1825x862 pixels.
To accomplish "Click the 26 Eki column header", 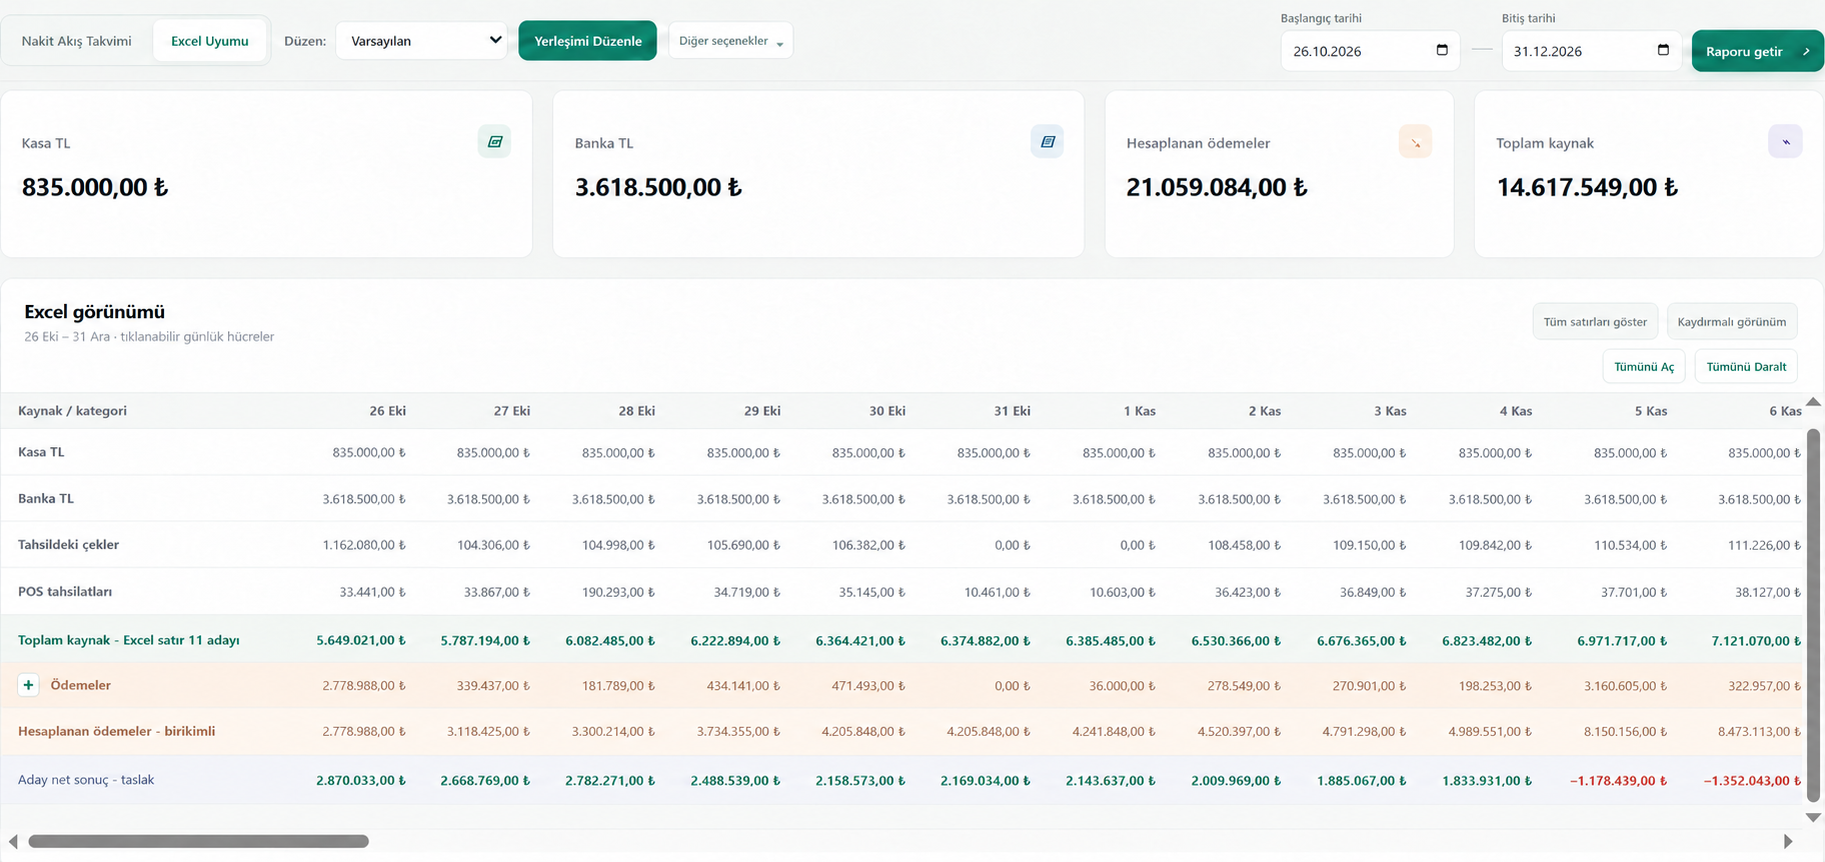I will 387,411.
